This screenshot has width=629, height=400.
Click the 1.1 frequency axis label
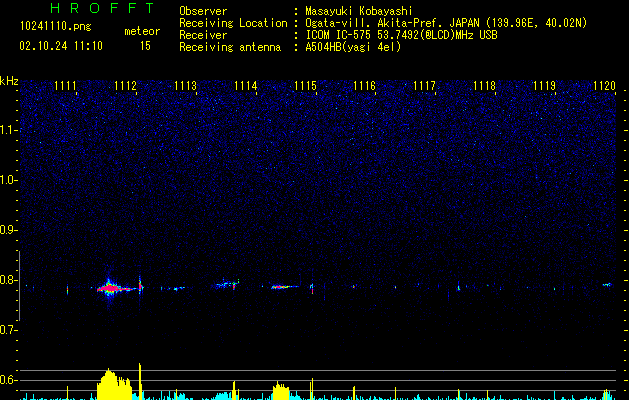click(x=8, y=130)
